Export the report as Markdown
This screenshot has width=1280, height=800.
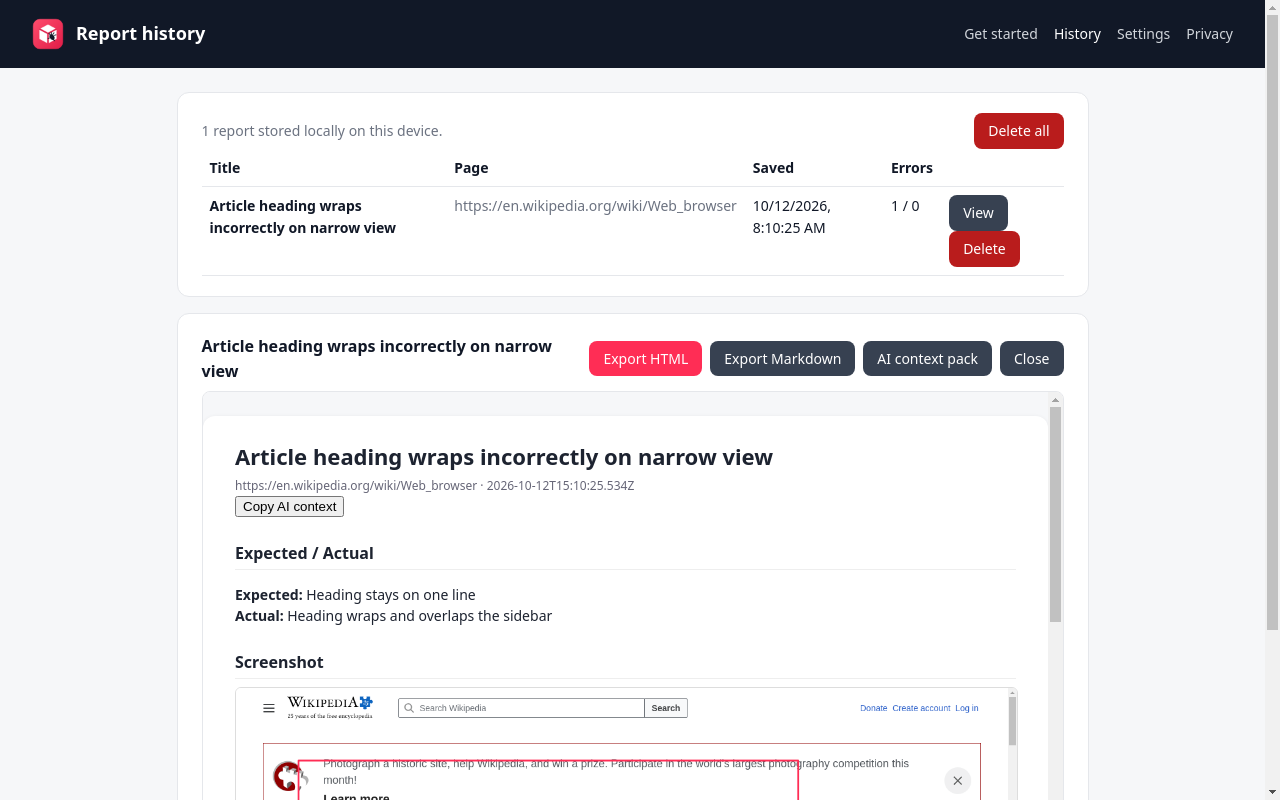783,359
